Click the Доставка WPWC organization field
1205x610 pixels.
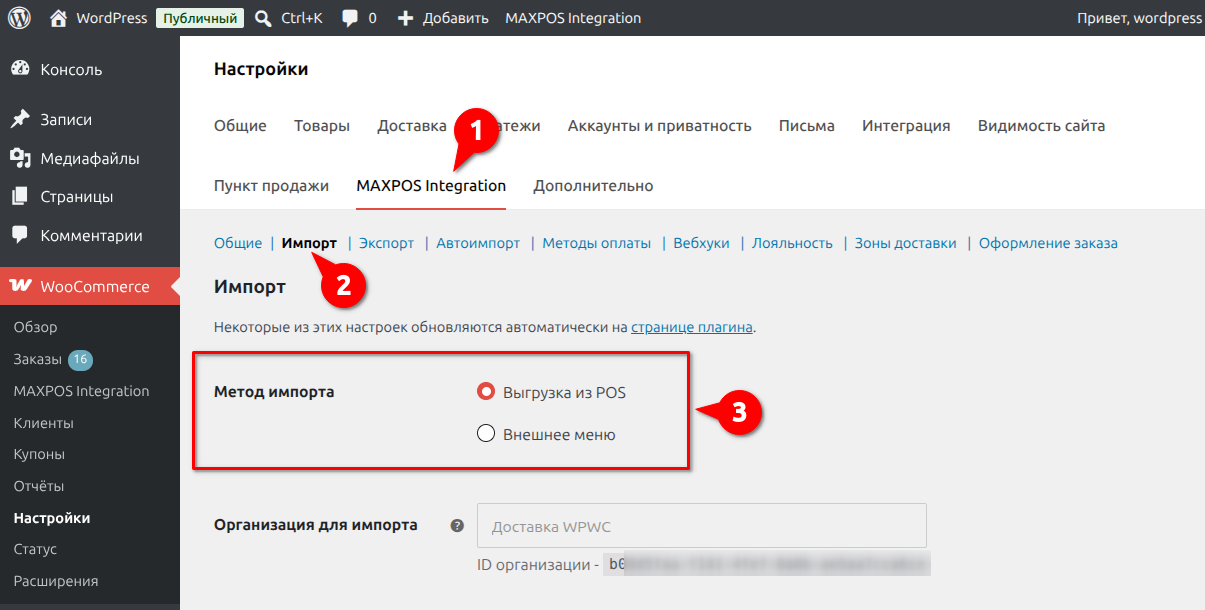702,525
